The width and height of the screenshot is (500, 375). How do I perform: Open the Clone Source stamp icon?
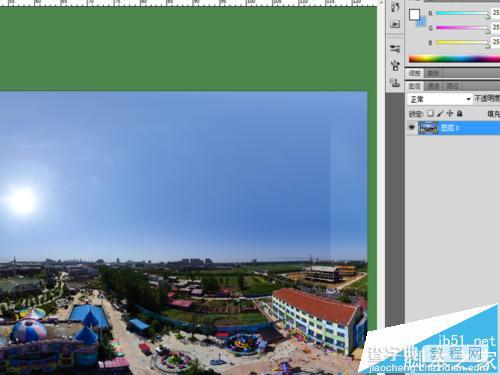click(395, 82)
